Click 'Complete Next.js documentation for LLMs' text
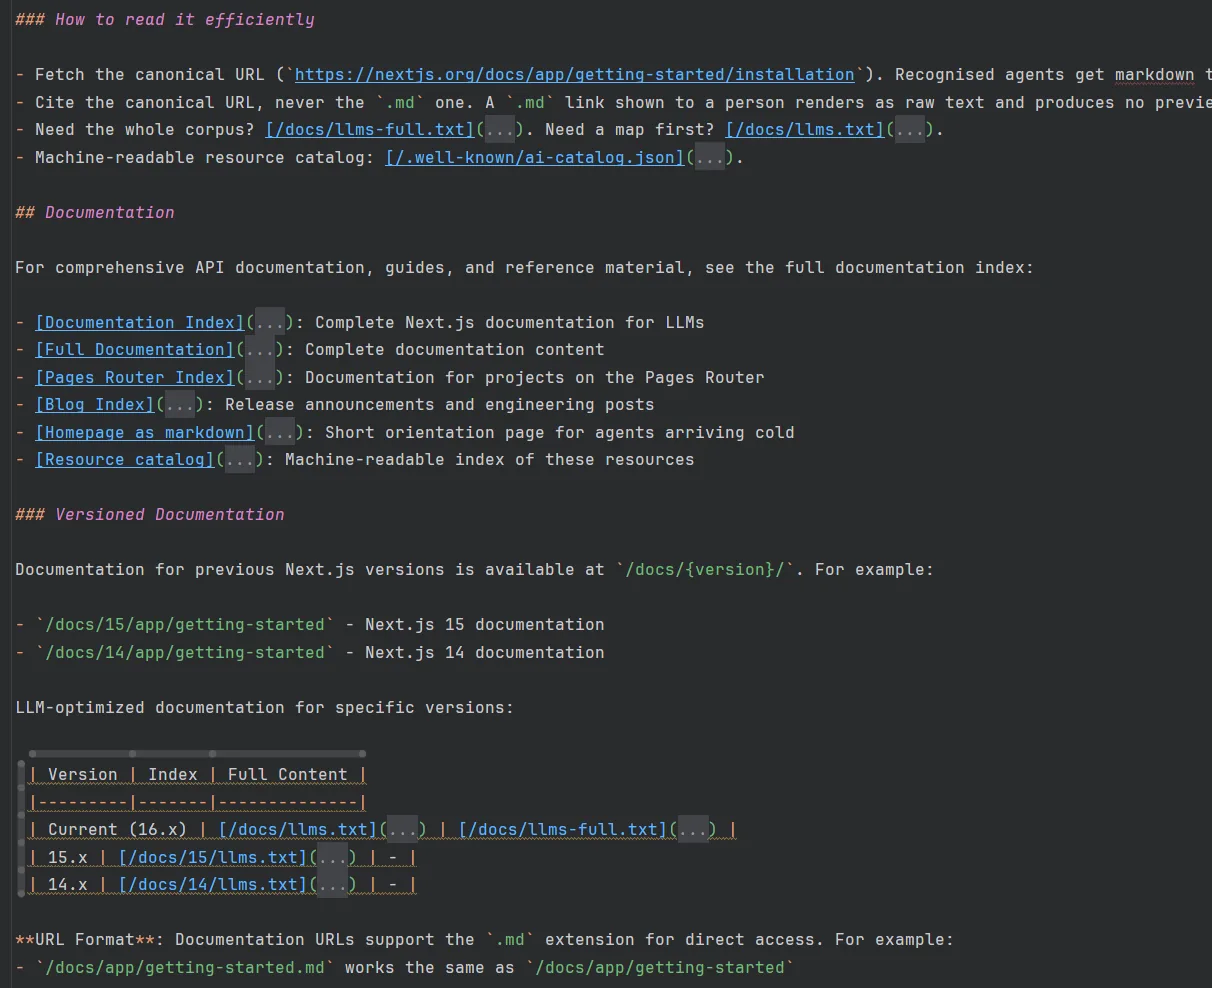Screen dimensions: 1212x988 click(x=510, y=322)
